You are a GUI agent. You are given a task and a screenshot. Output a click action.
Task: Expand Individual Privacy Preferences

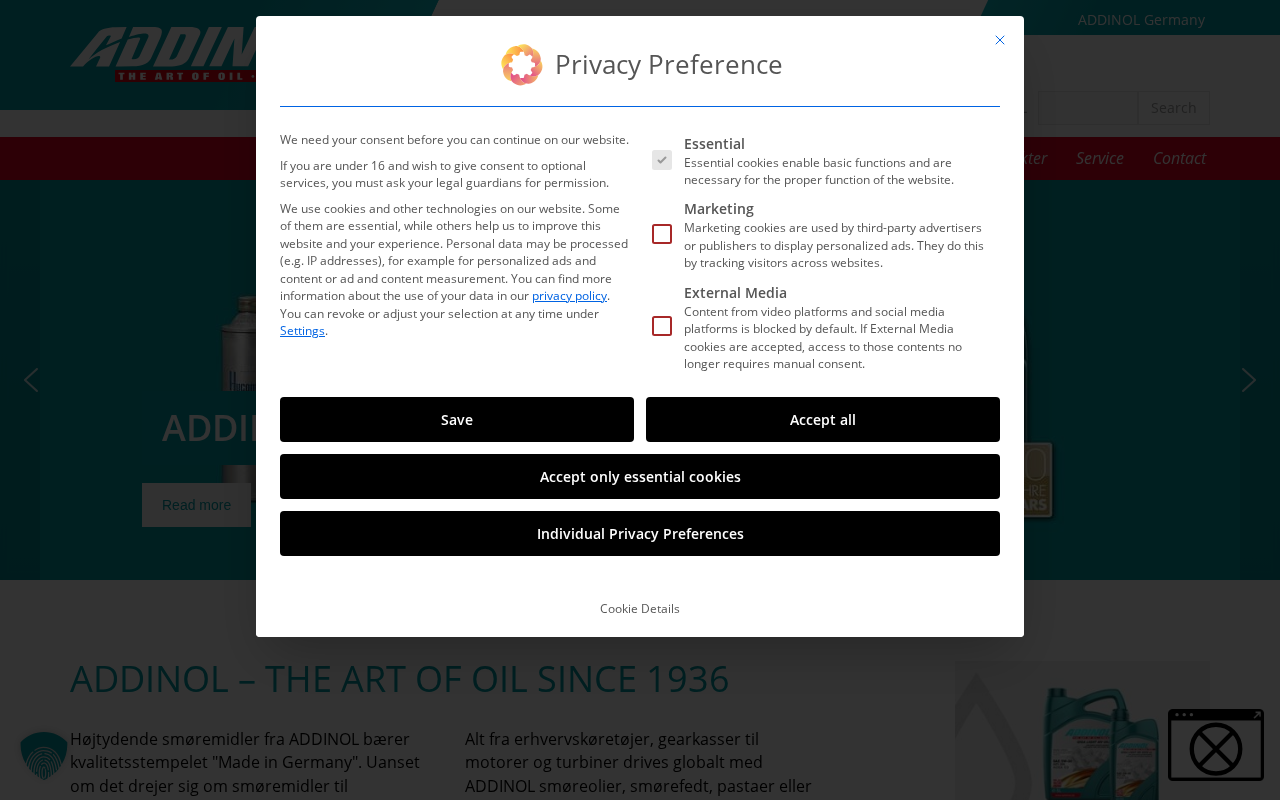(640, 534)
